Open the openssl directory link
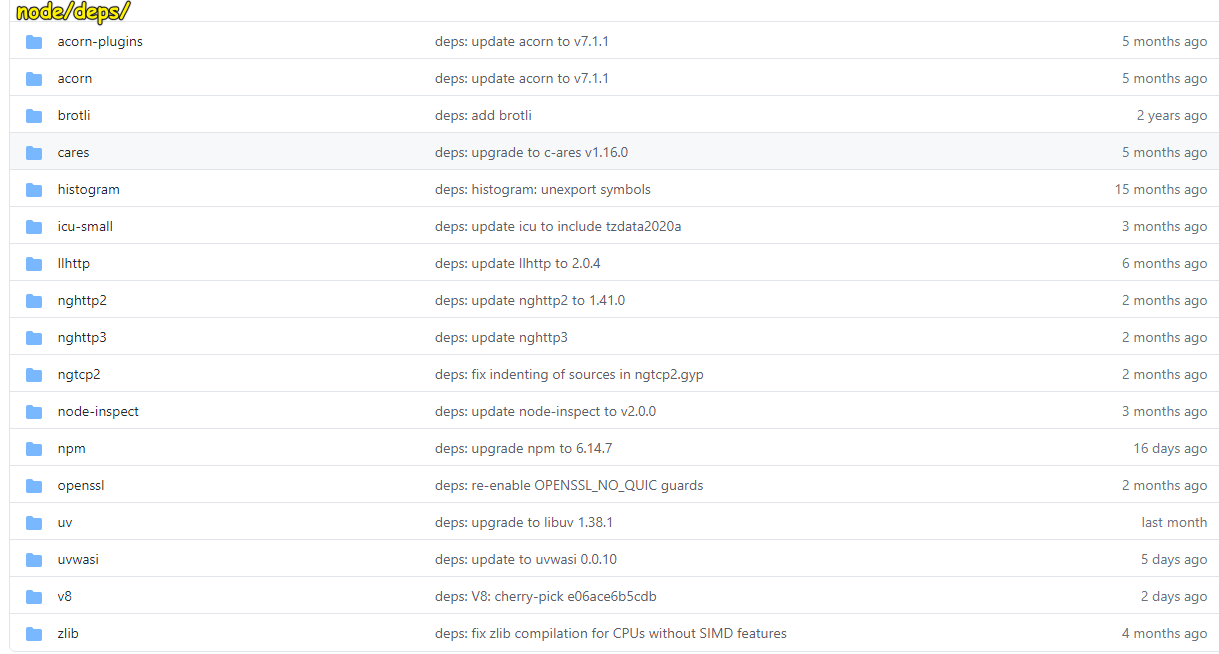The width and height of the screenshot is (1219, 654). pos(81,486)
